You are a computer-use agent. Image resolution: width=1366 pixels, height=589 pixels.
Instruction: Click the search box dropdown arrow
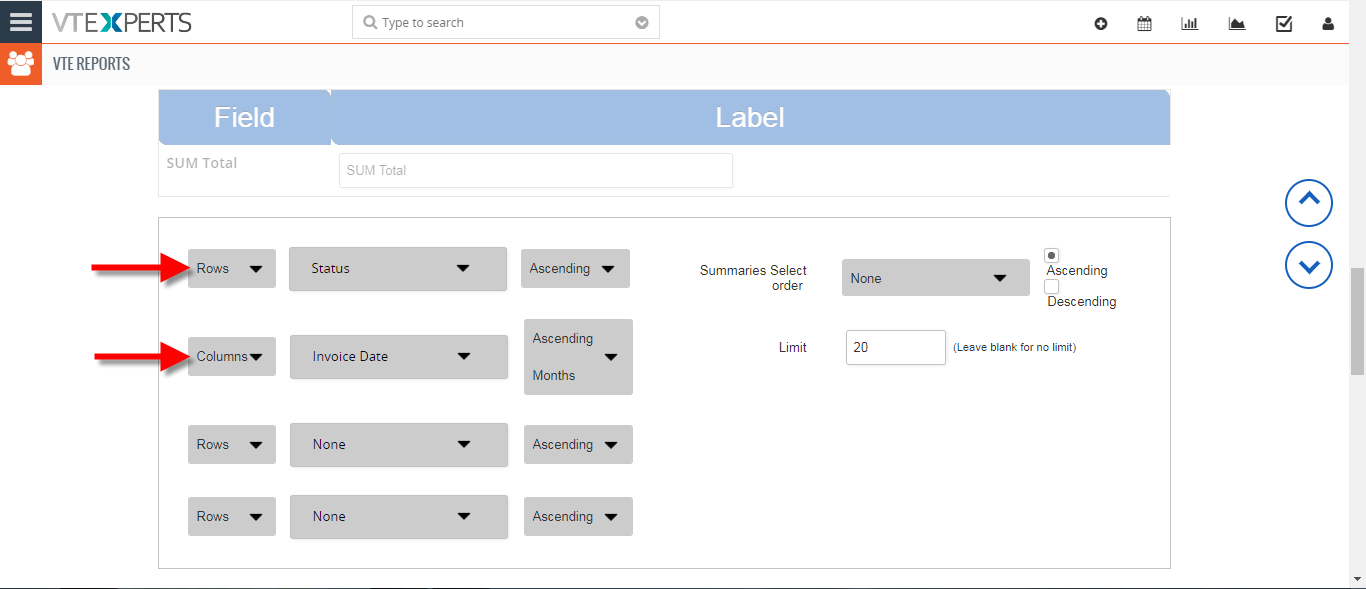click(642, 23)
